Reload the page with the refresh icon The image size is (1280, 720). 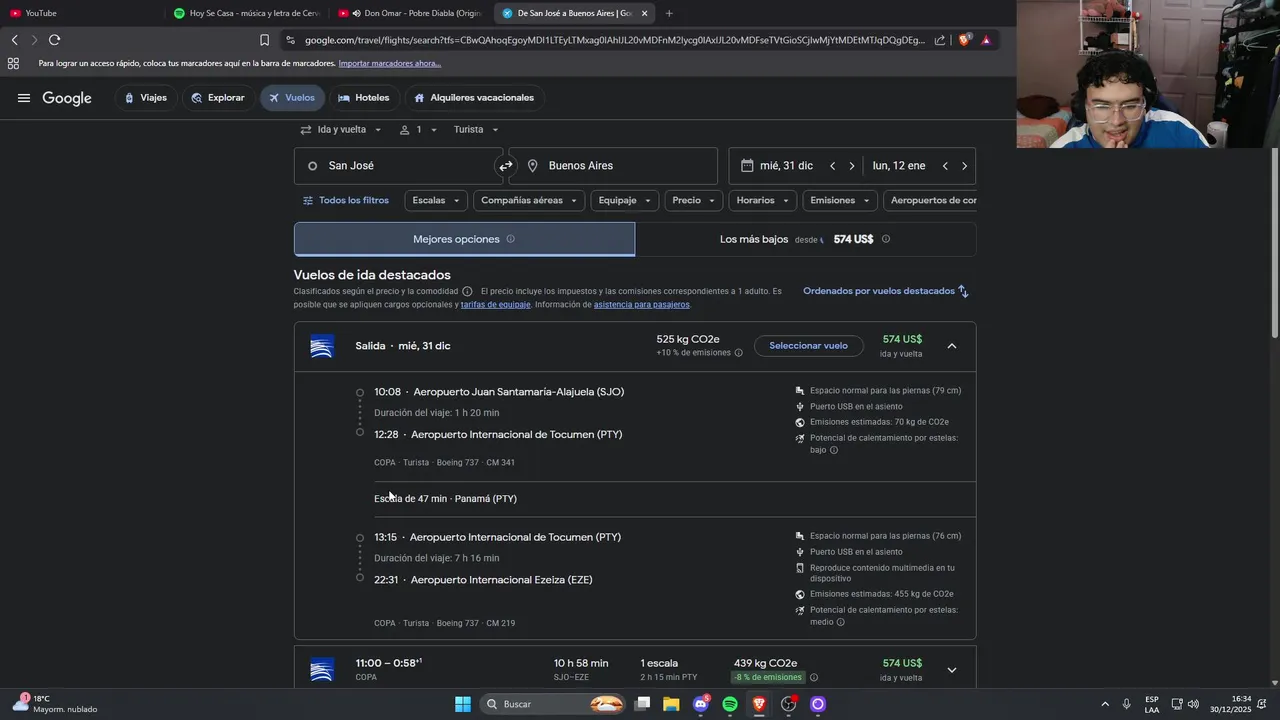click(54, 40)
